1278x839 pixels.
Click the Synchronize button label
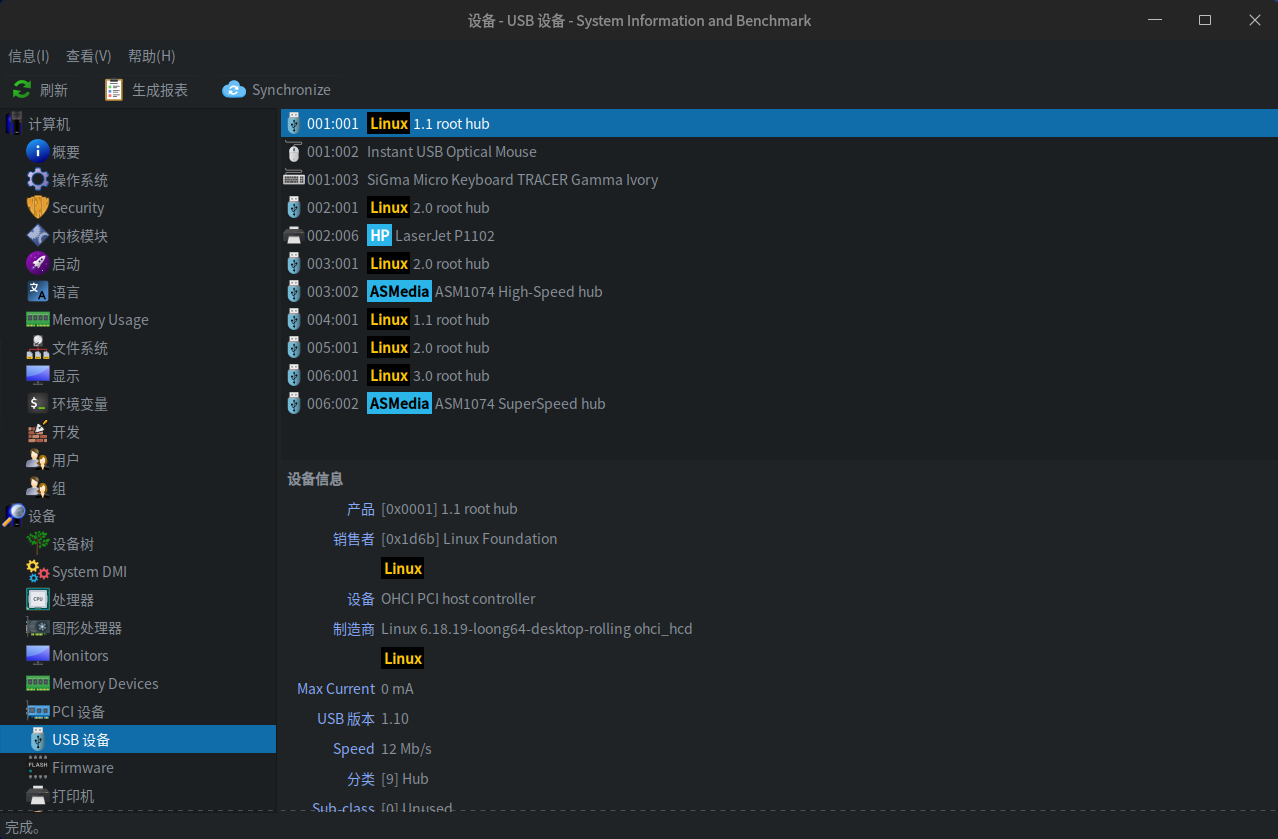[x=291, y=90]
